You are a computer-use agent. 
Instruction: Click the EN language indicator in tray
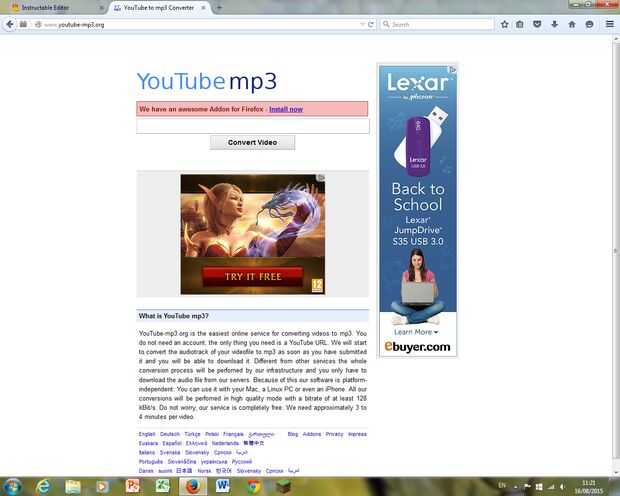click(502, 486)
